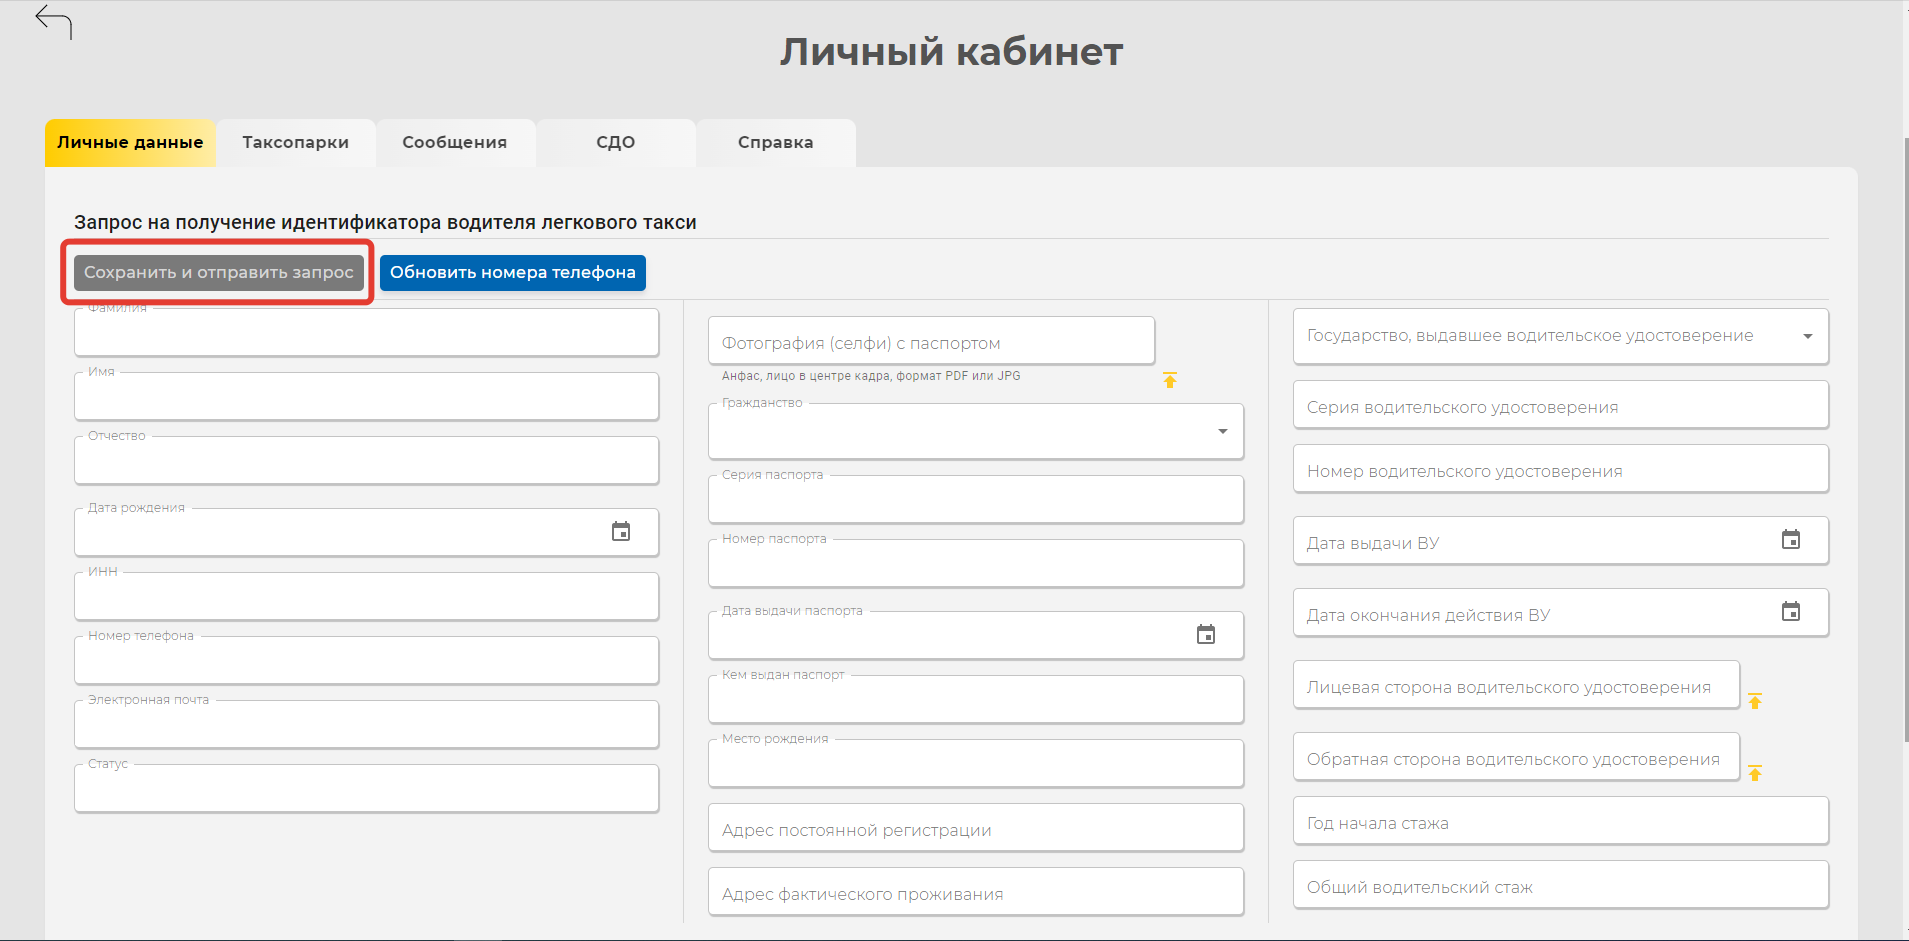The width and height of the screenshot is (1909, 941).
Task: Click Обновить номера телефона button
Action: [x=513, y=272]
